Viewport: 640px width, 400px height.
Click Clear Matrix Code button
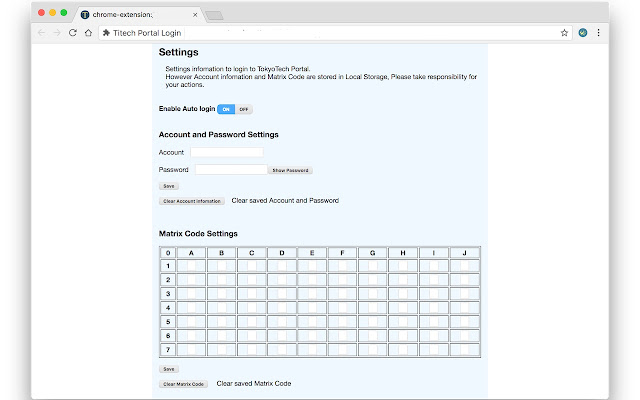183,384
